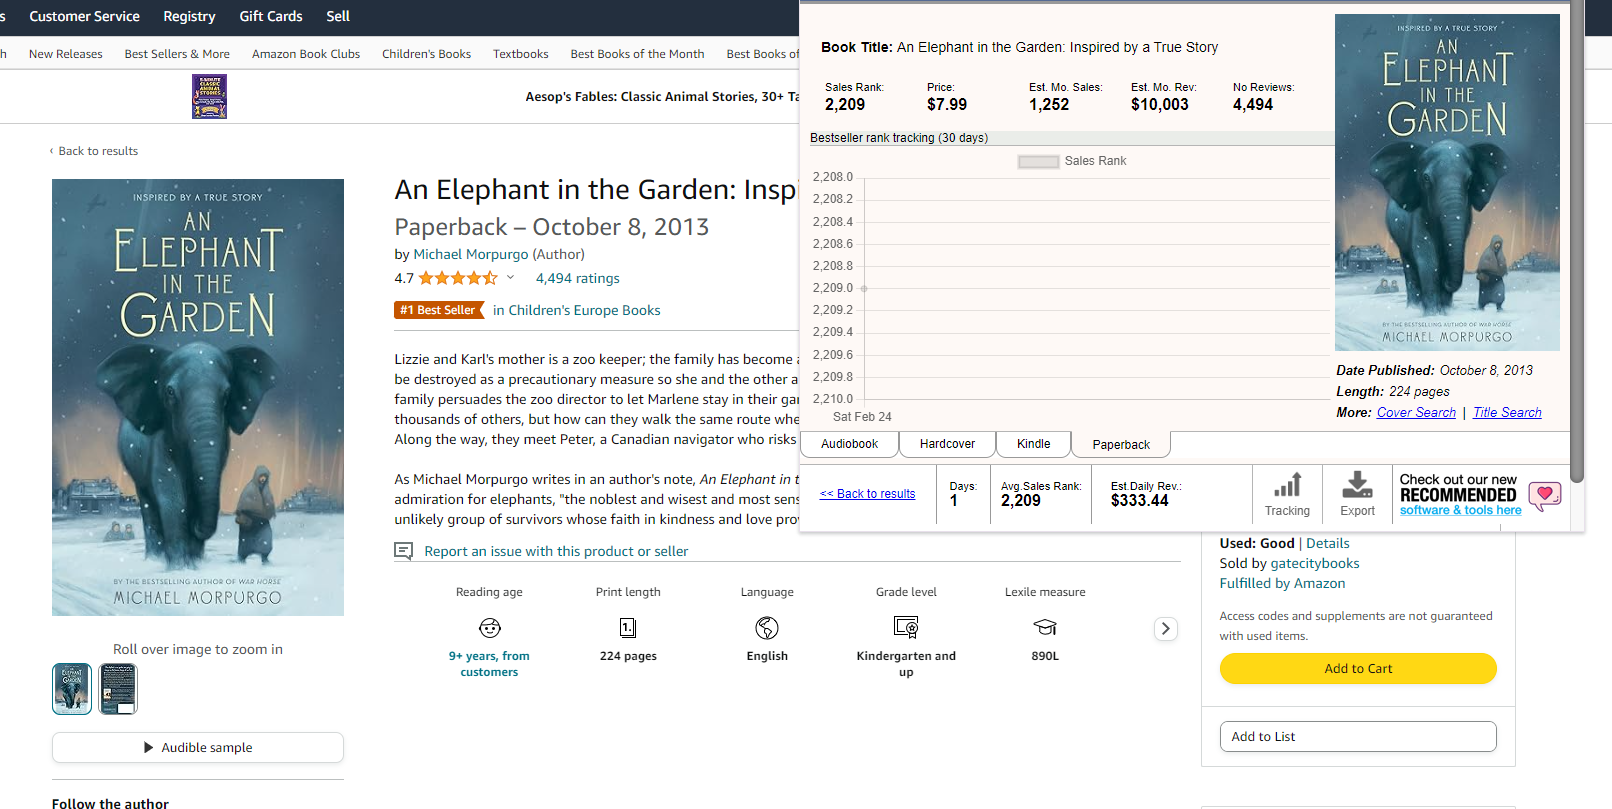Click the report issue speech-bubble icon
Screen dimensions: 1612x809
403,551
